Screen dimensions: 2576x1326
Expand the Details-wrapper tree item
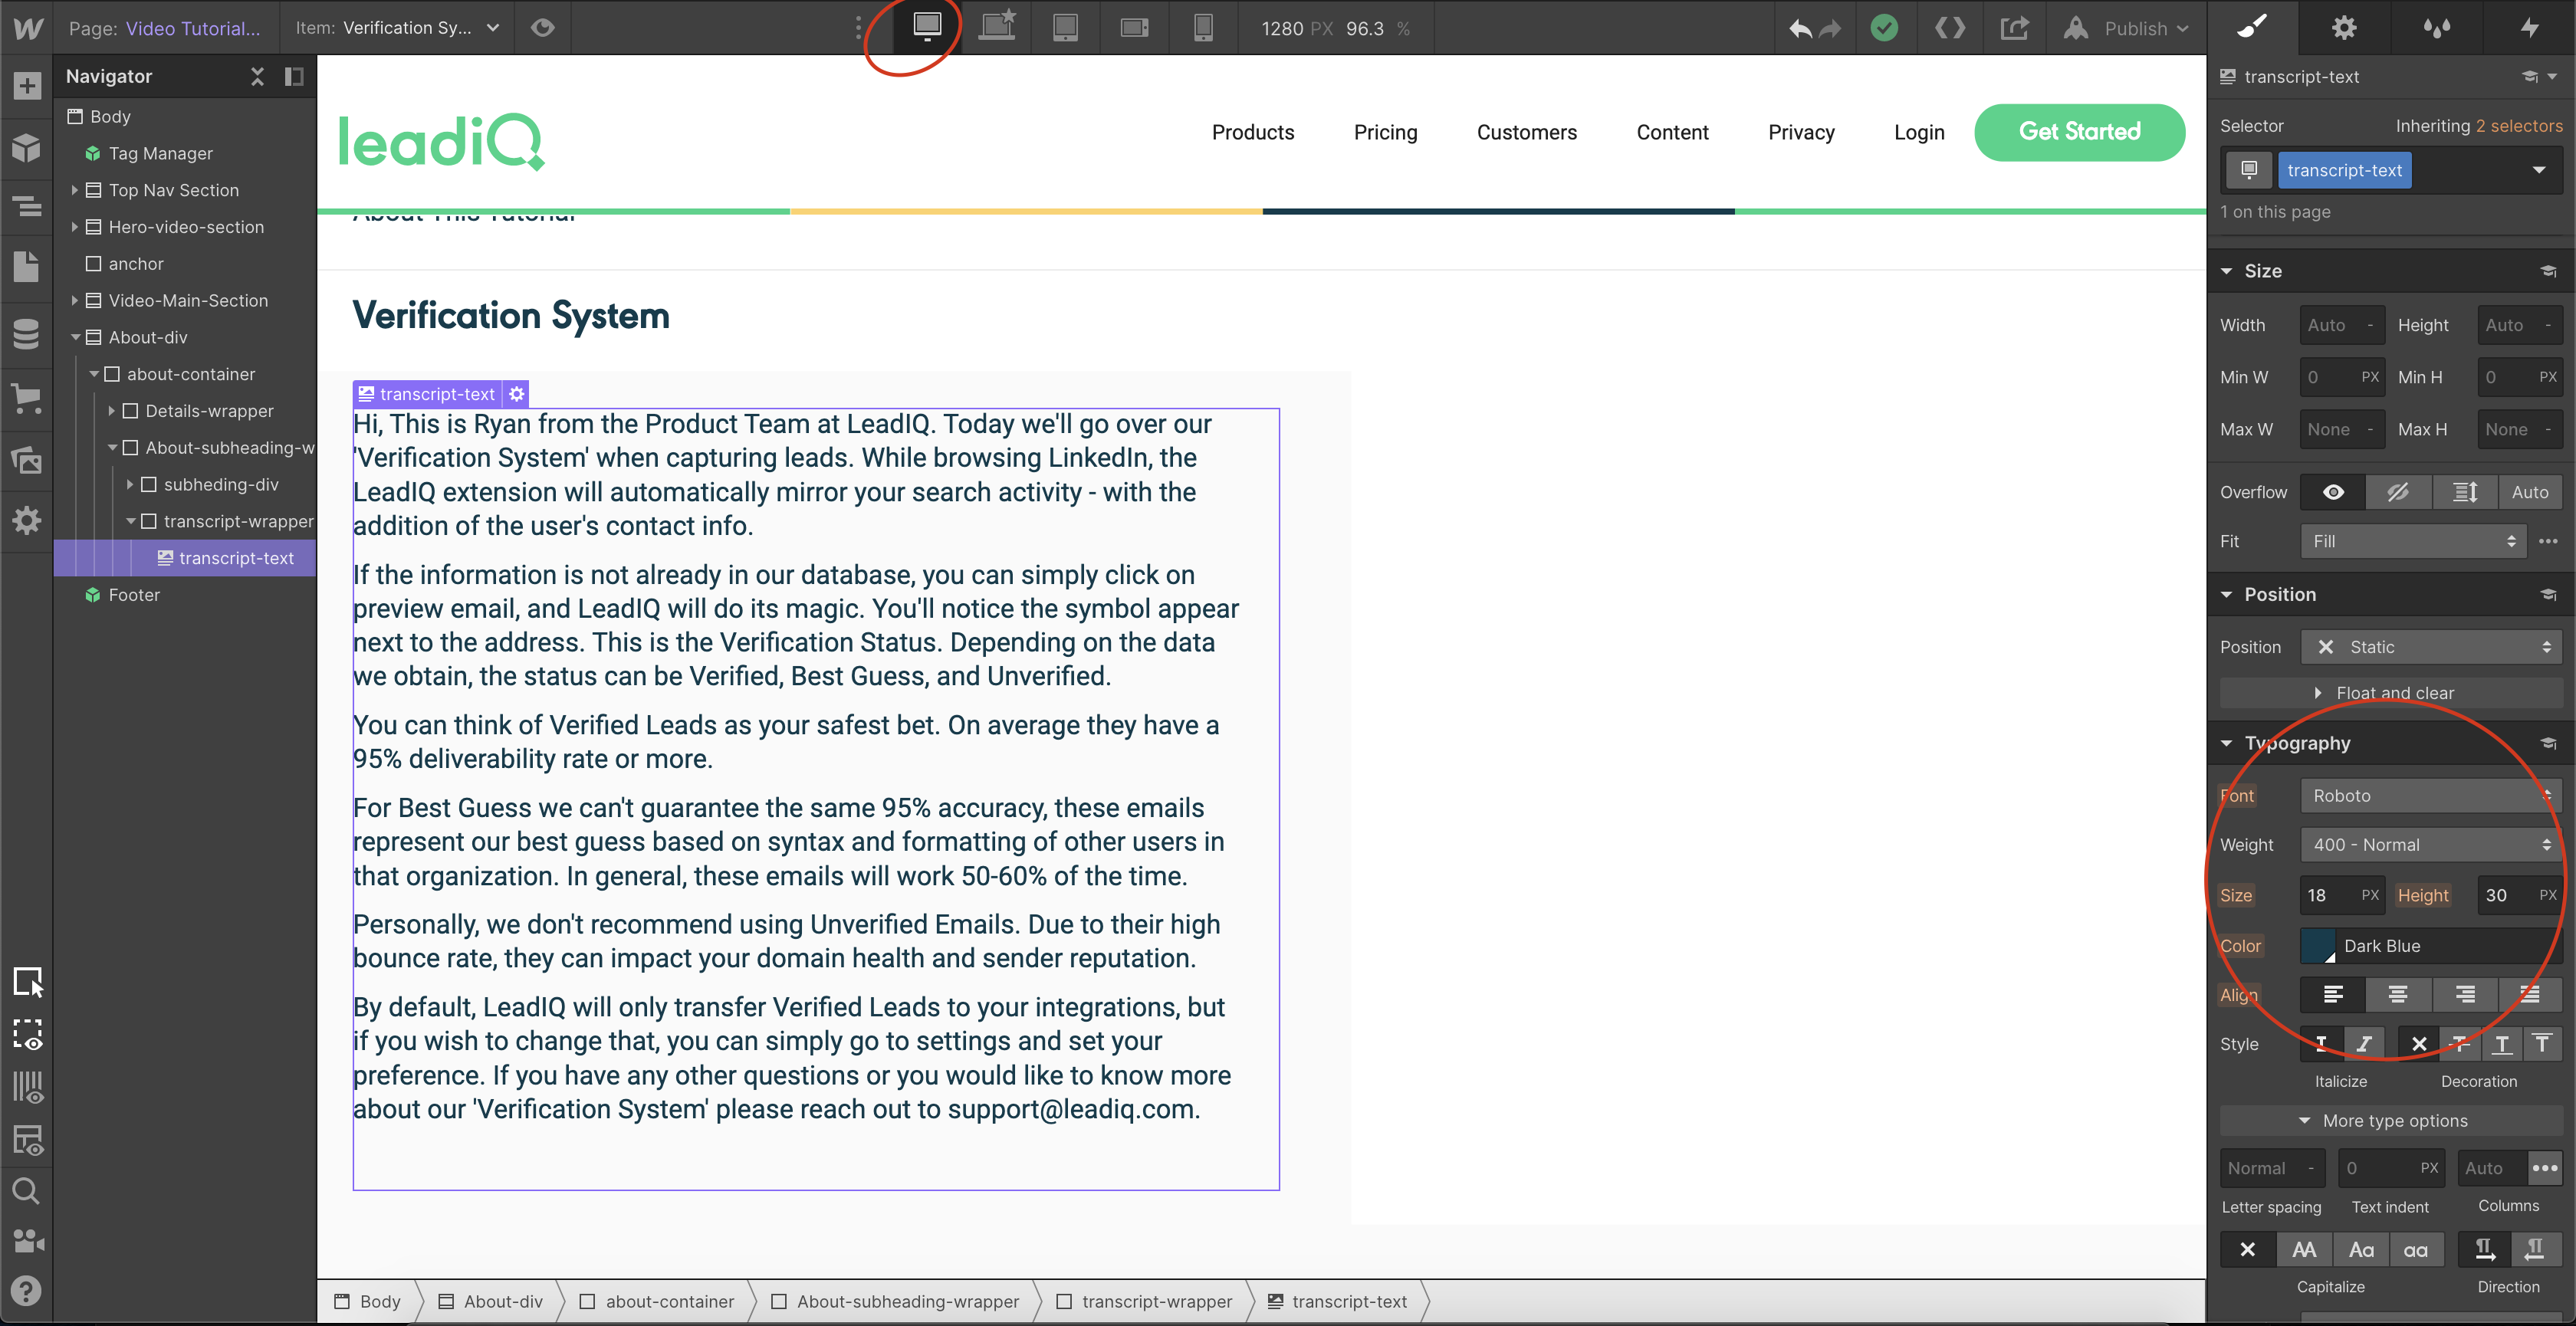(x=111, y=411)
